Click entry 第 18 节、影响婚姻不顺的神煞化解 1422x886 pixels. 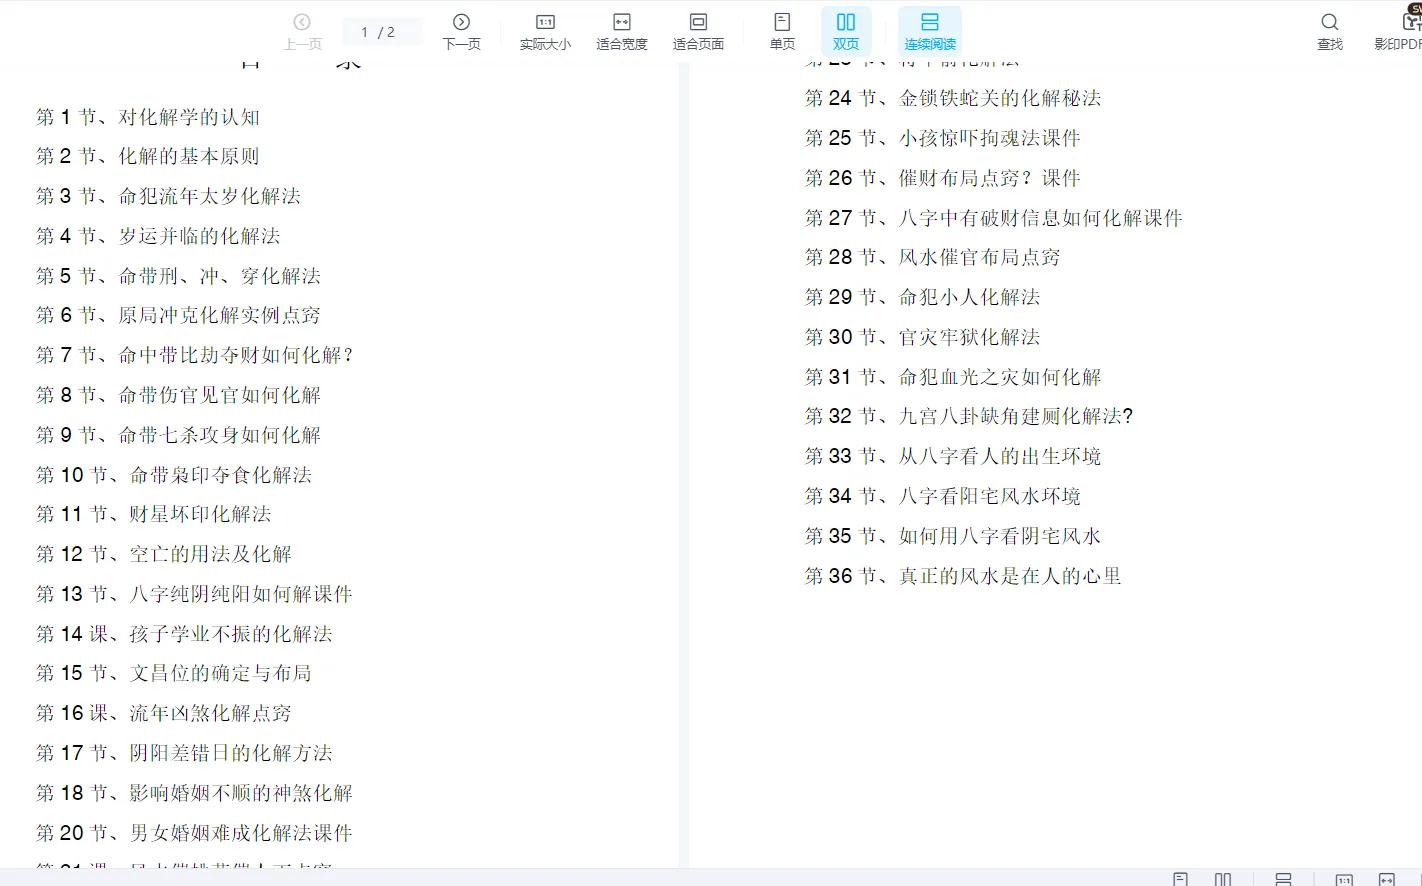(x=195, y=793)
